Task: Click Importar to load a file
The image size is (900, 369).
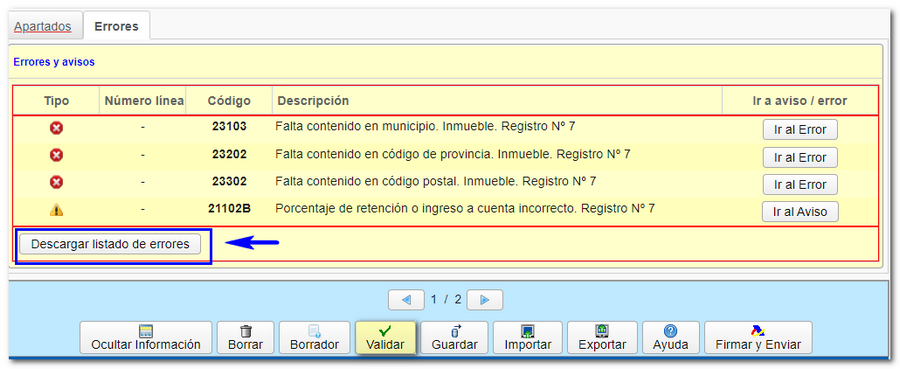Action: 527,337
